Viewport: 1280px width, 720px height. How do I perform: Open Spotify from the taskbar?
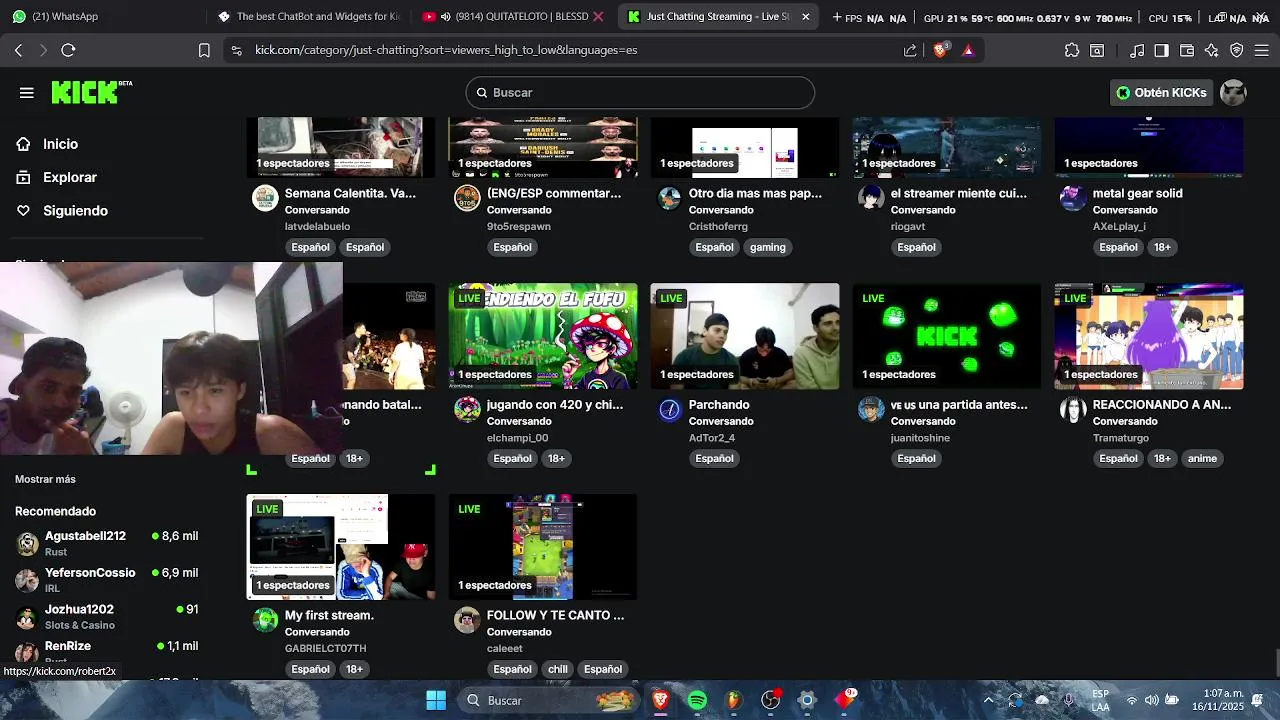tap(697, 700)
